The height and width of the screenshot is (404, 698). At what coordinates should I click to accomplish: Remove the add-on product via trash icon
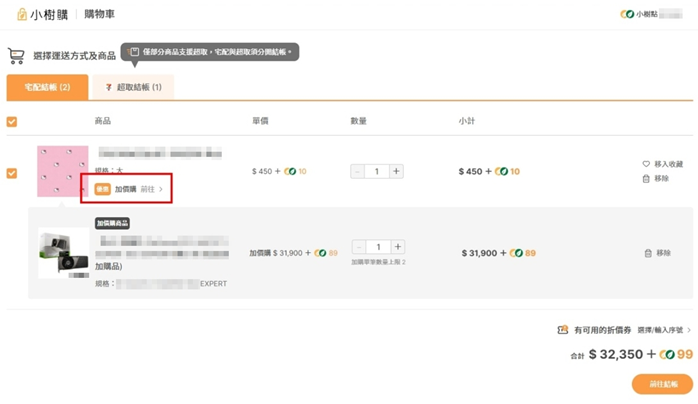point(649,253)
